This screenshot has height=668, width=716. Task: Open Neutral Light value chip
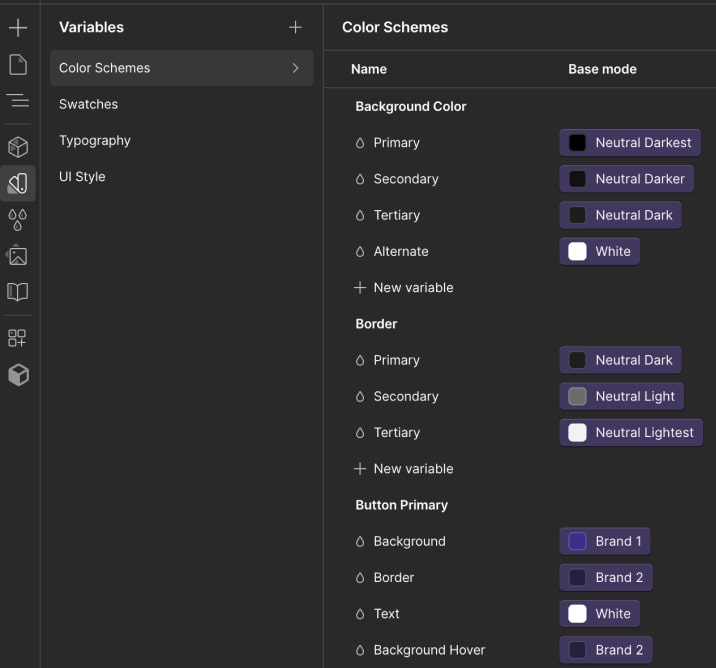(621, 396)
